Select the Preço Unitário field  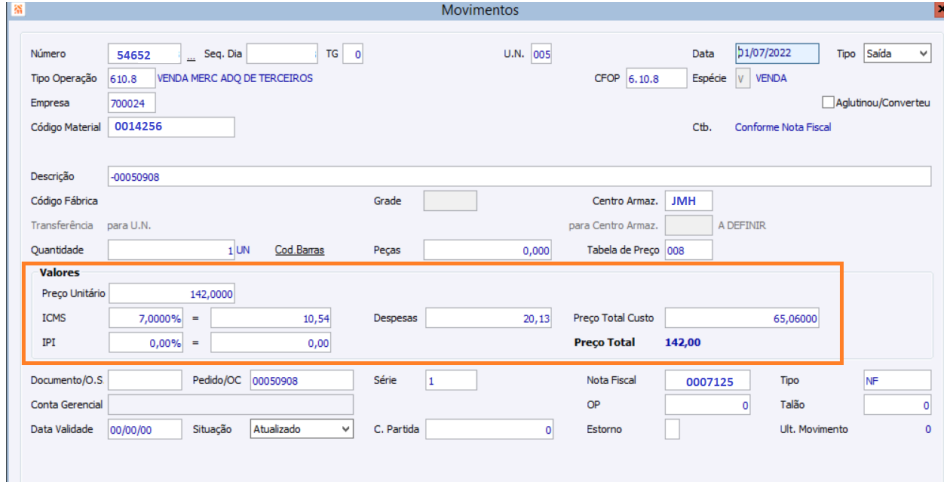point(171,294)
